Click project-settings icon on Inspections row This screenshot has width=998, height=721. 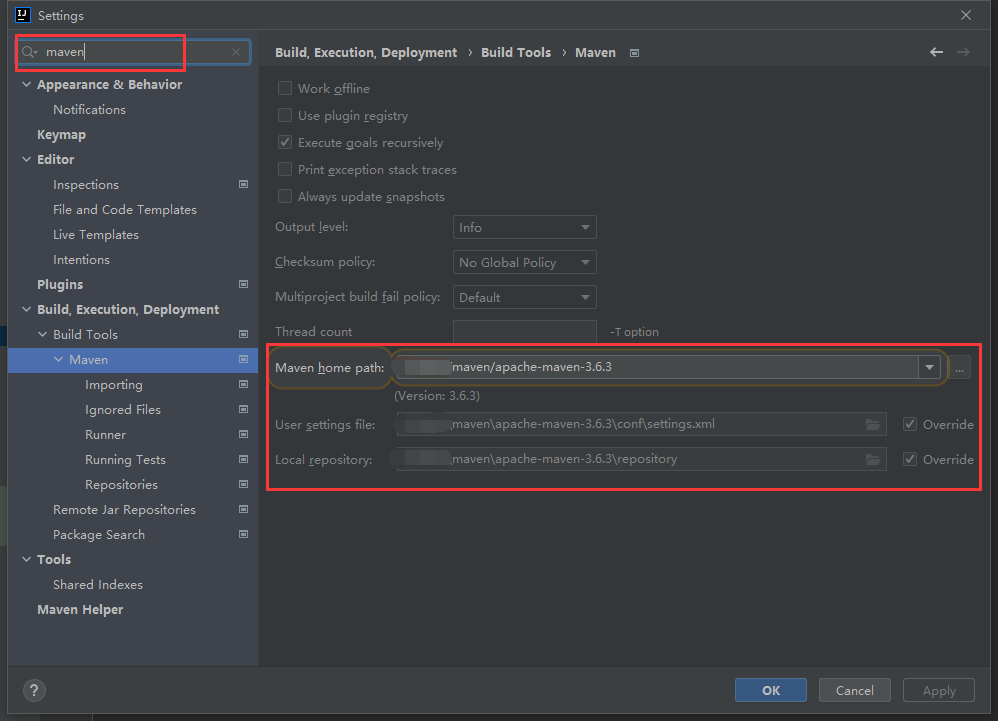pyautogui.click(x=243, y=185)
